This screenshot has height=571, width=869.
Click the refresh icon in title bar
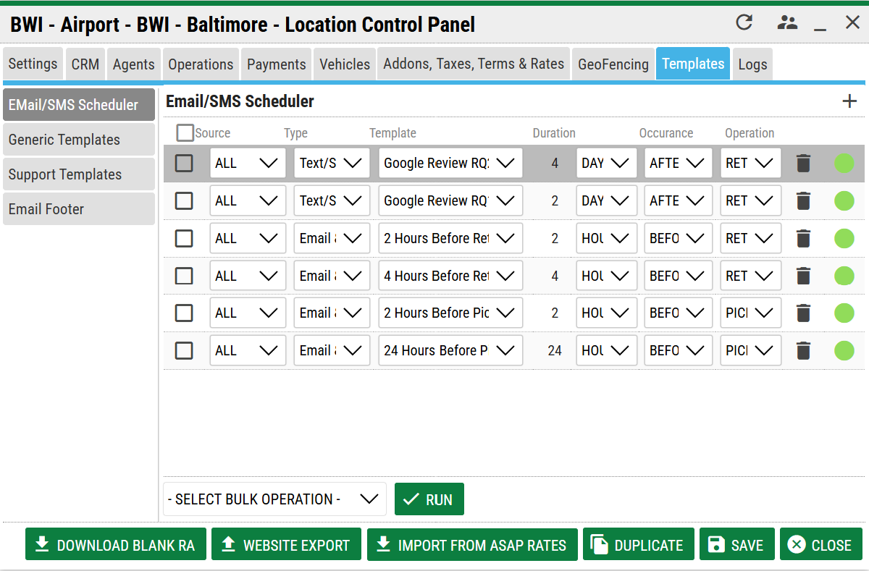[744, 22]
